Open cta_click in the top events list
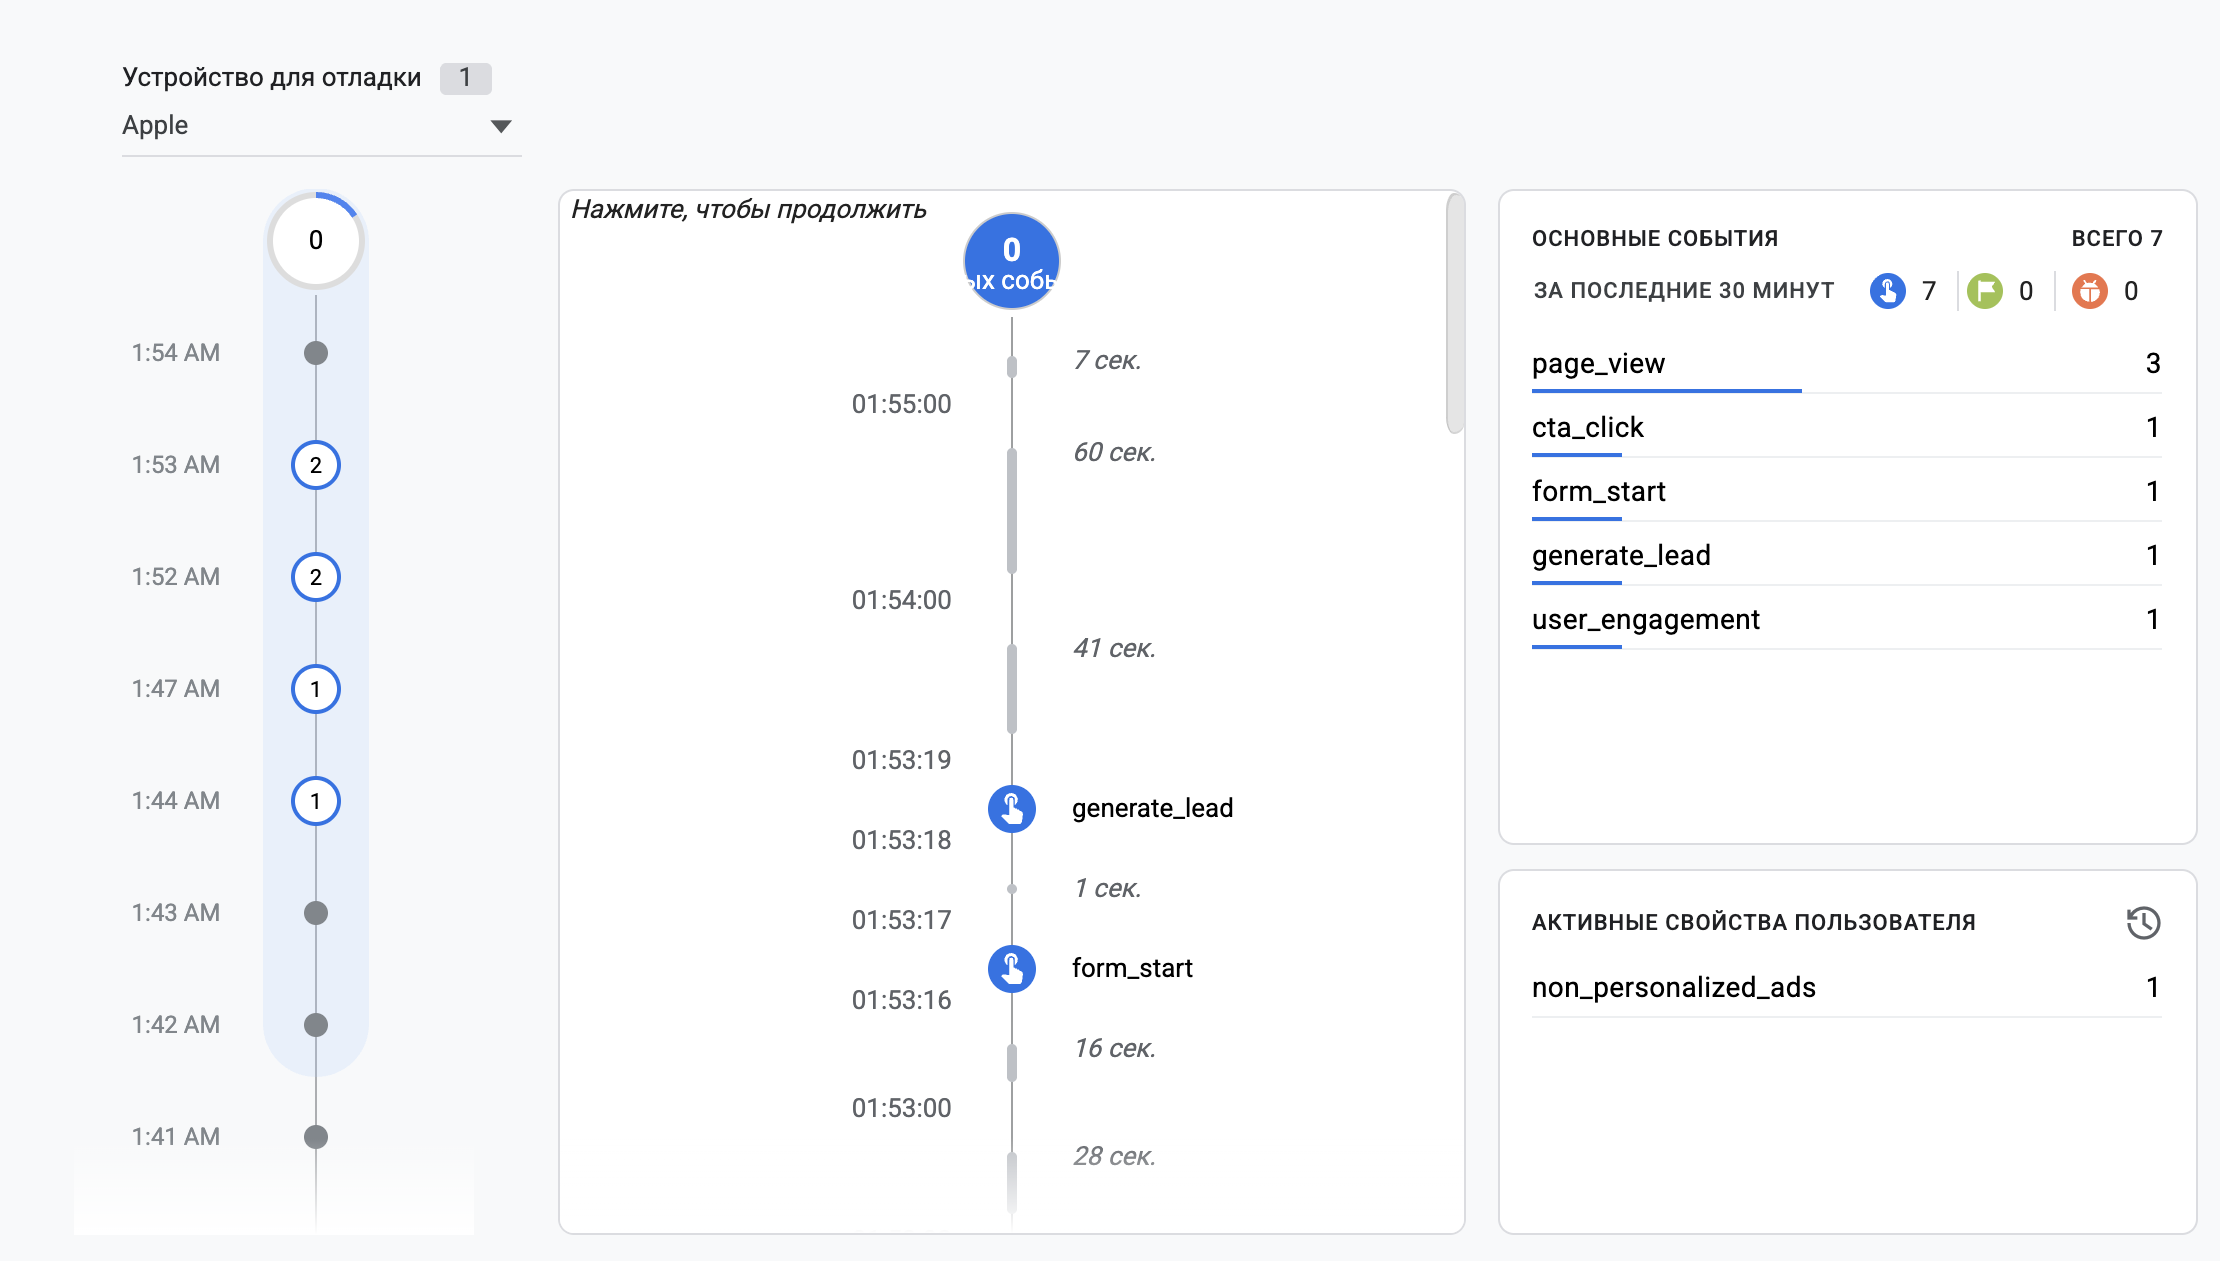This screenshot has height=1261, width=2220. [x=1846, y=428]
